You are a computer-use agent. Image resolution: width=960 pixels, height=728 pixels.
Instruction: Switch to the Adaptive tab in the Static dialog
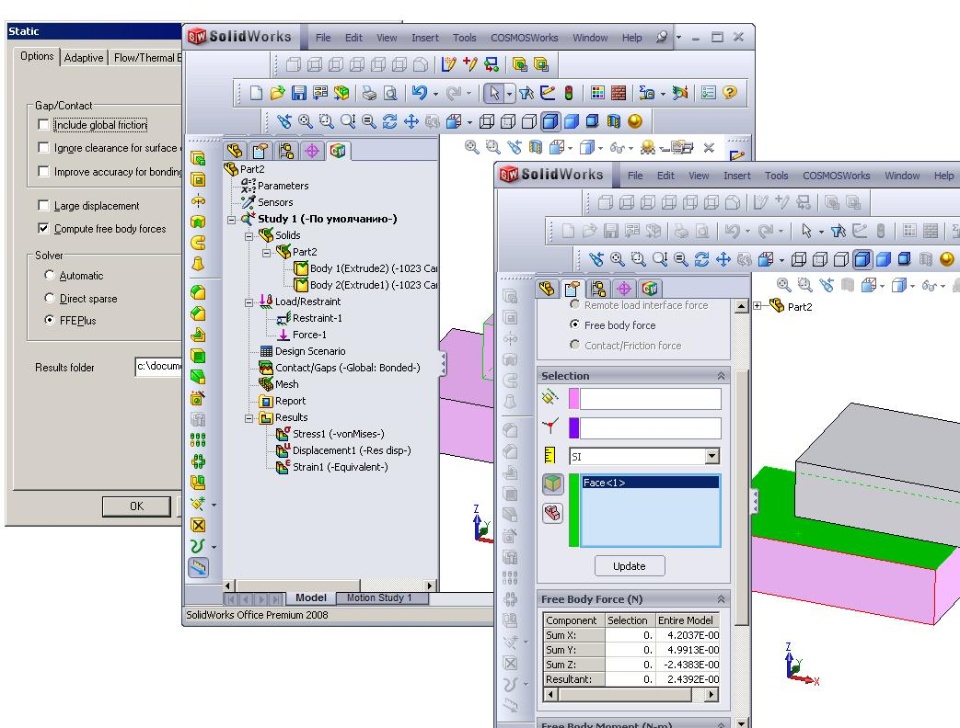click(x=84, y=58)
